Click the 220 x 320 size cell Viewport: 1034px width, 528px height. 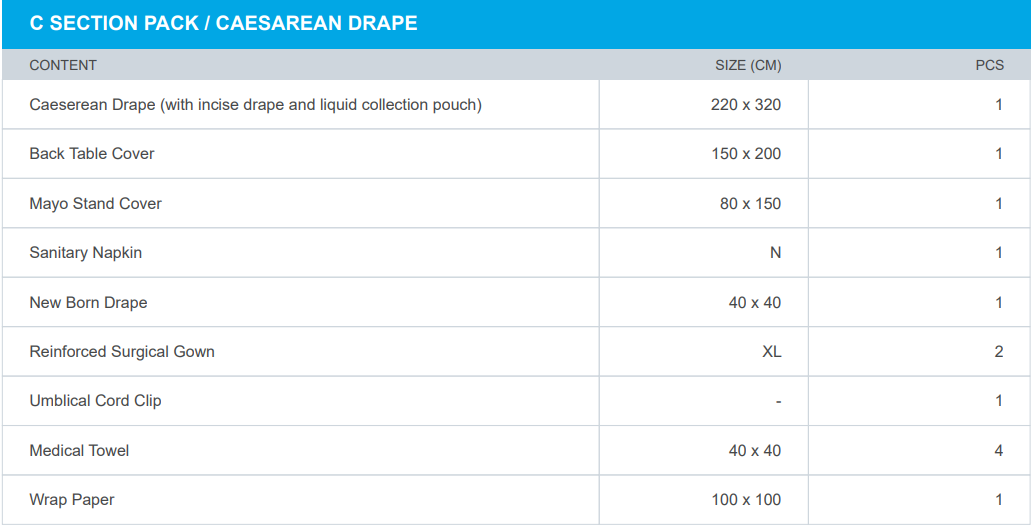746,104
